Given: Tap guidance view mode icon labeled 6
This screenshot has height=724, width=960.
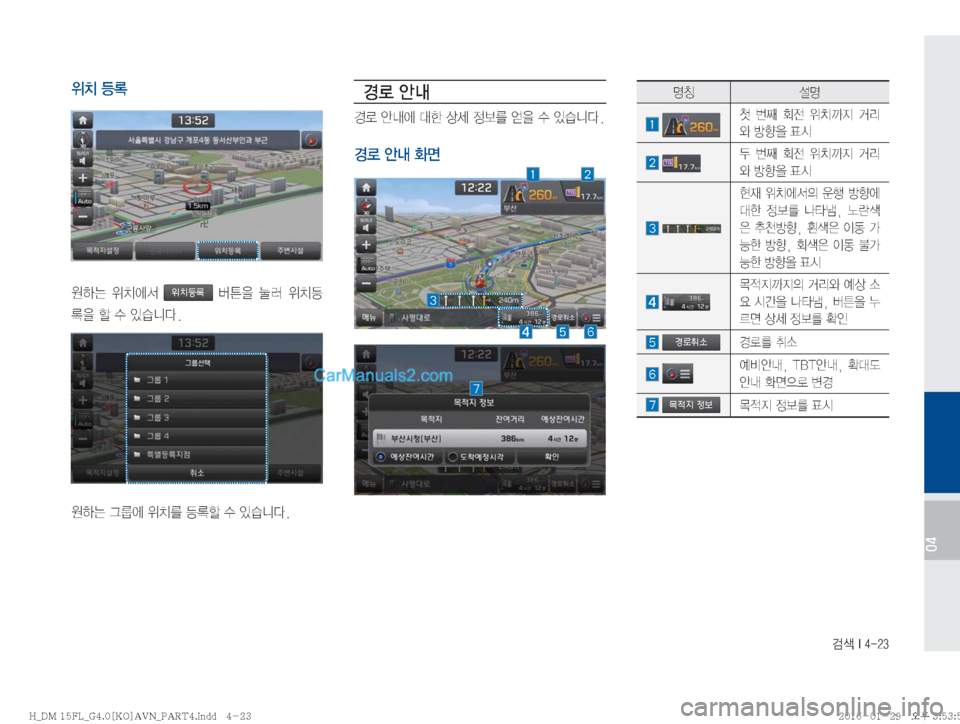Looking at the screenshot, I should tap(591, 318).
